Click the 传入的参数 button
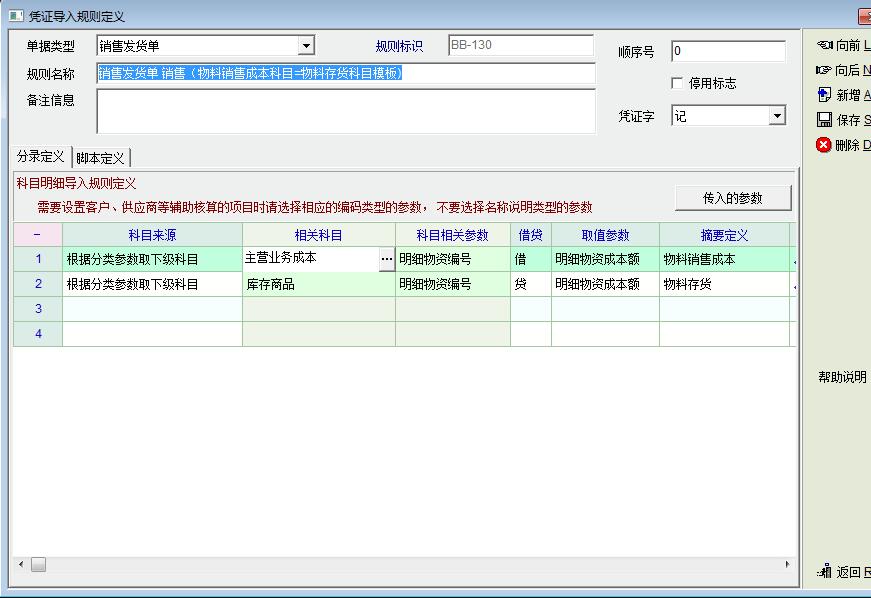This screenshot has width=871, height=598. (x=733, y=198)
